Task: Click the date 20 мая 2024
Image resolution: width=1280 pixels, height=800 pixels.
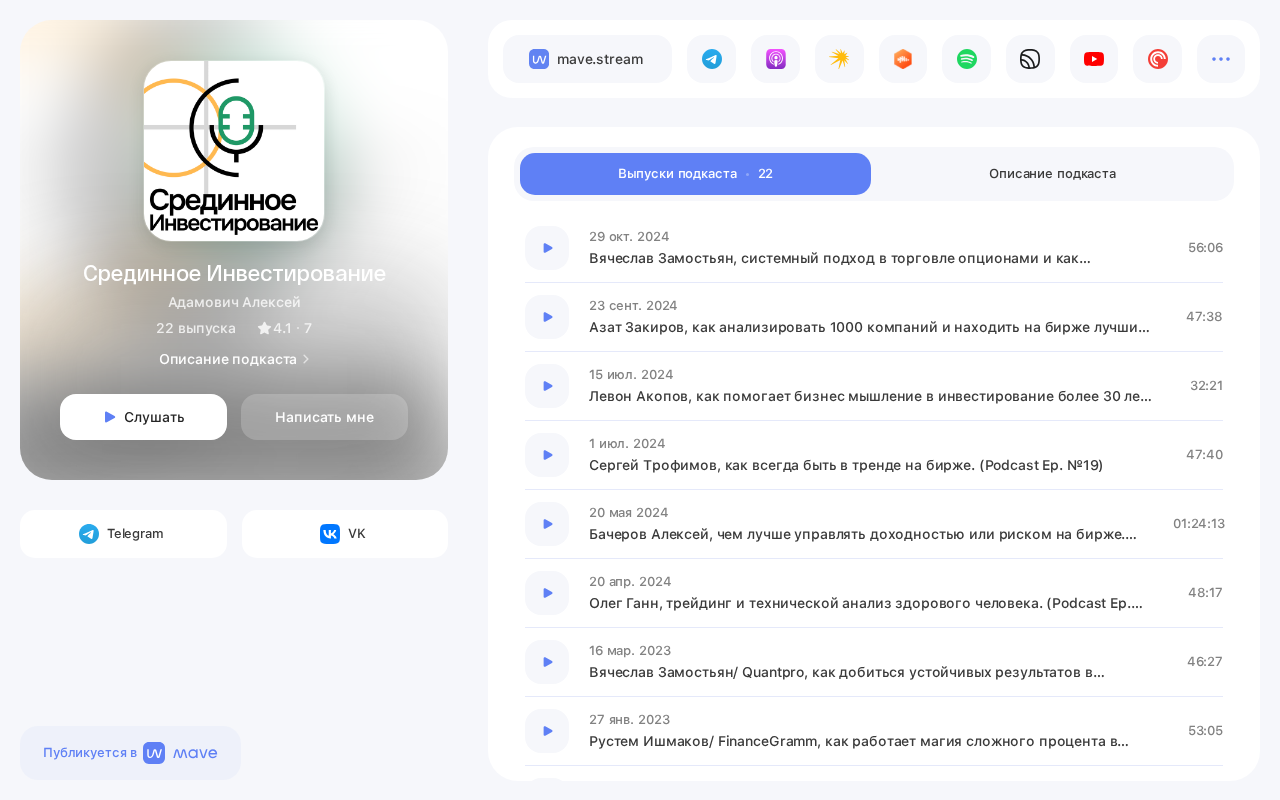Action: tap(628, 513)
